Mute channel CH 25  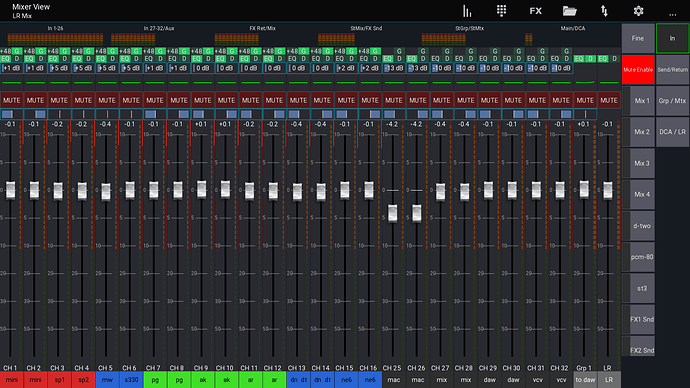pos(393,100)
